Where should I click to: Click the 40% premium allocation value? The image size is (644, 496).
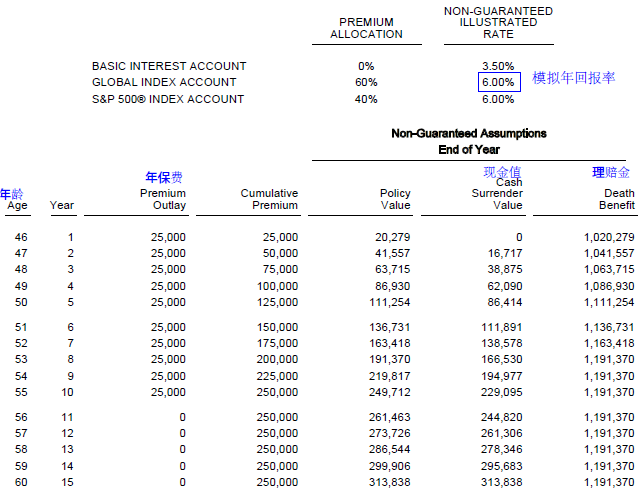(366, 99)
